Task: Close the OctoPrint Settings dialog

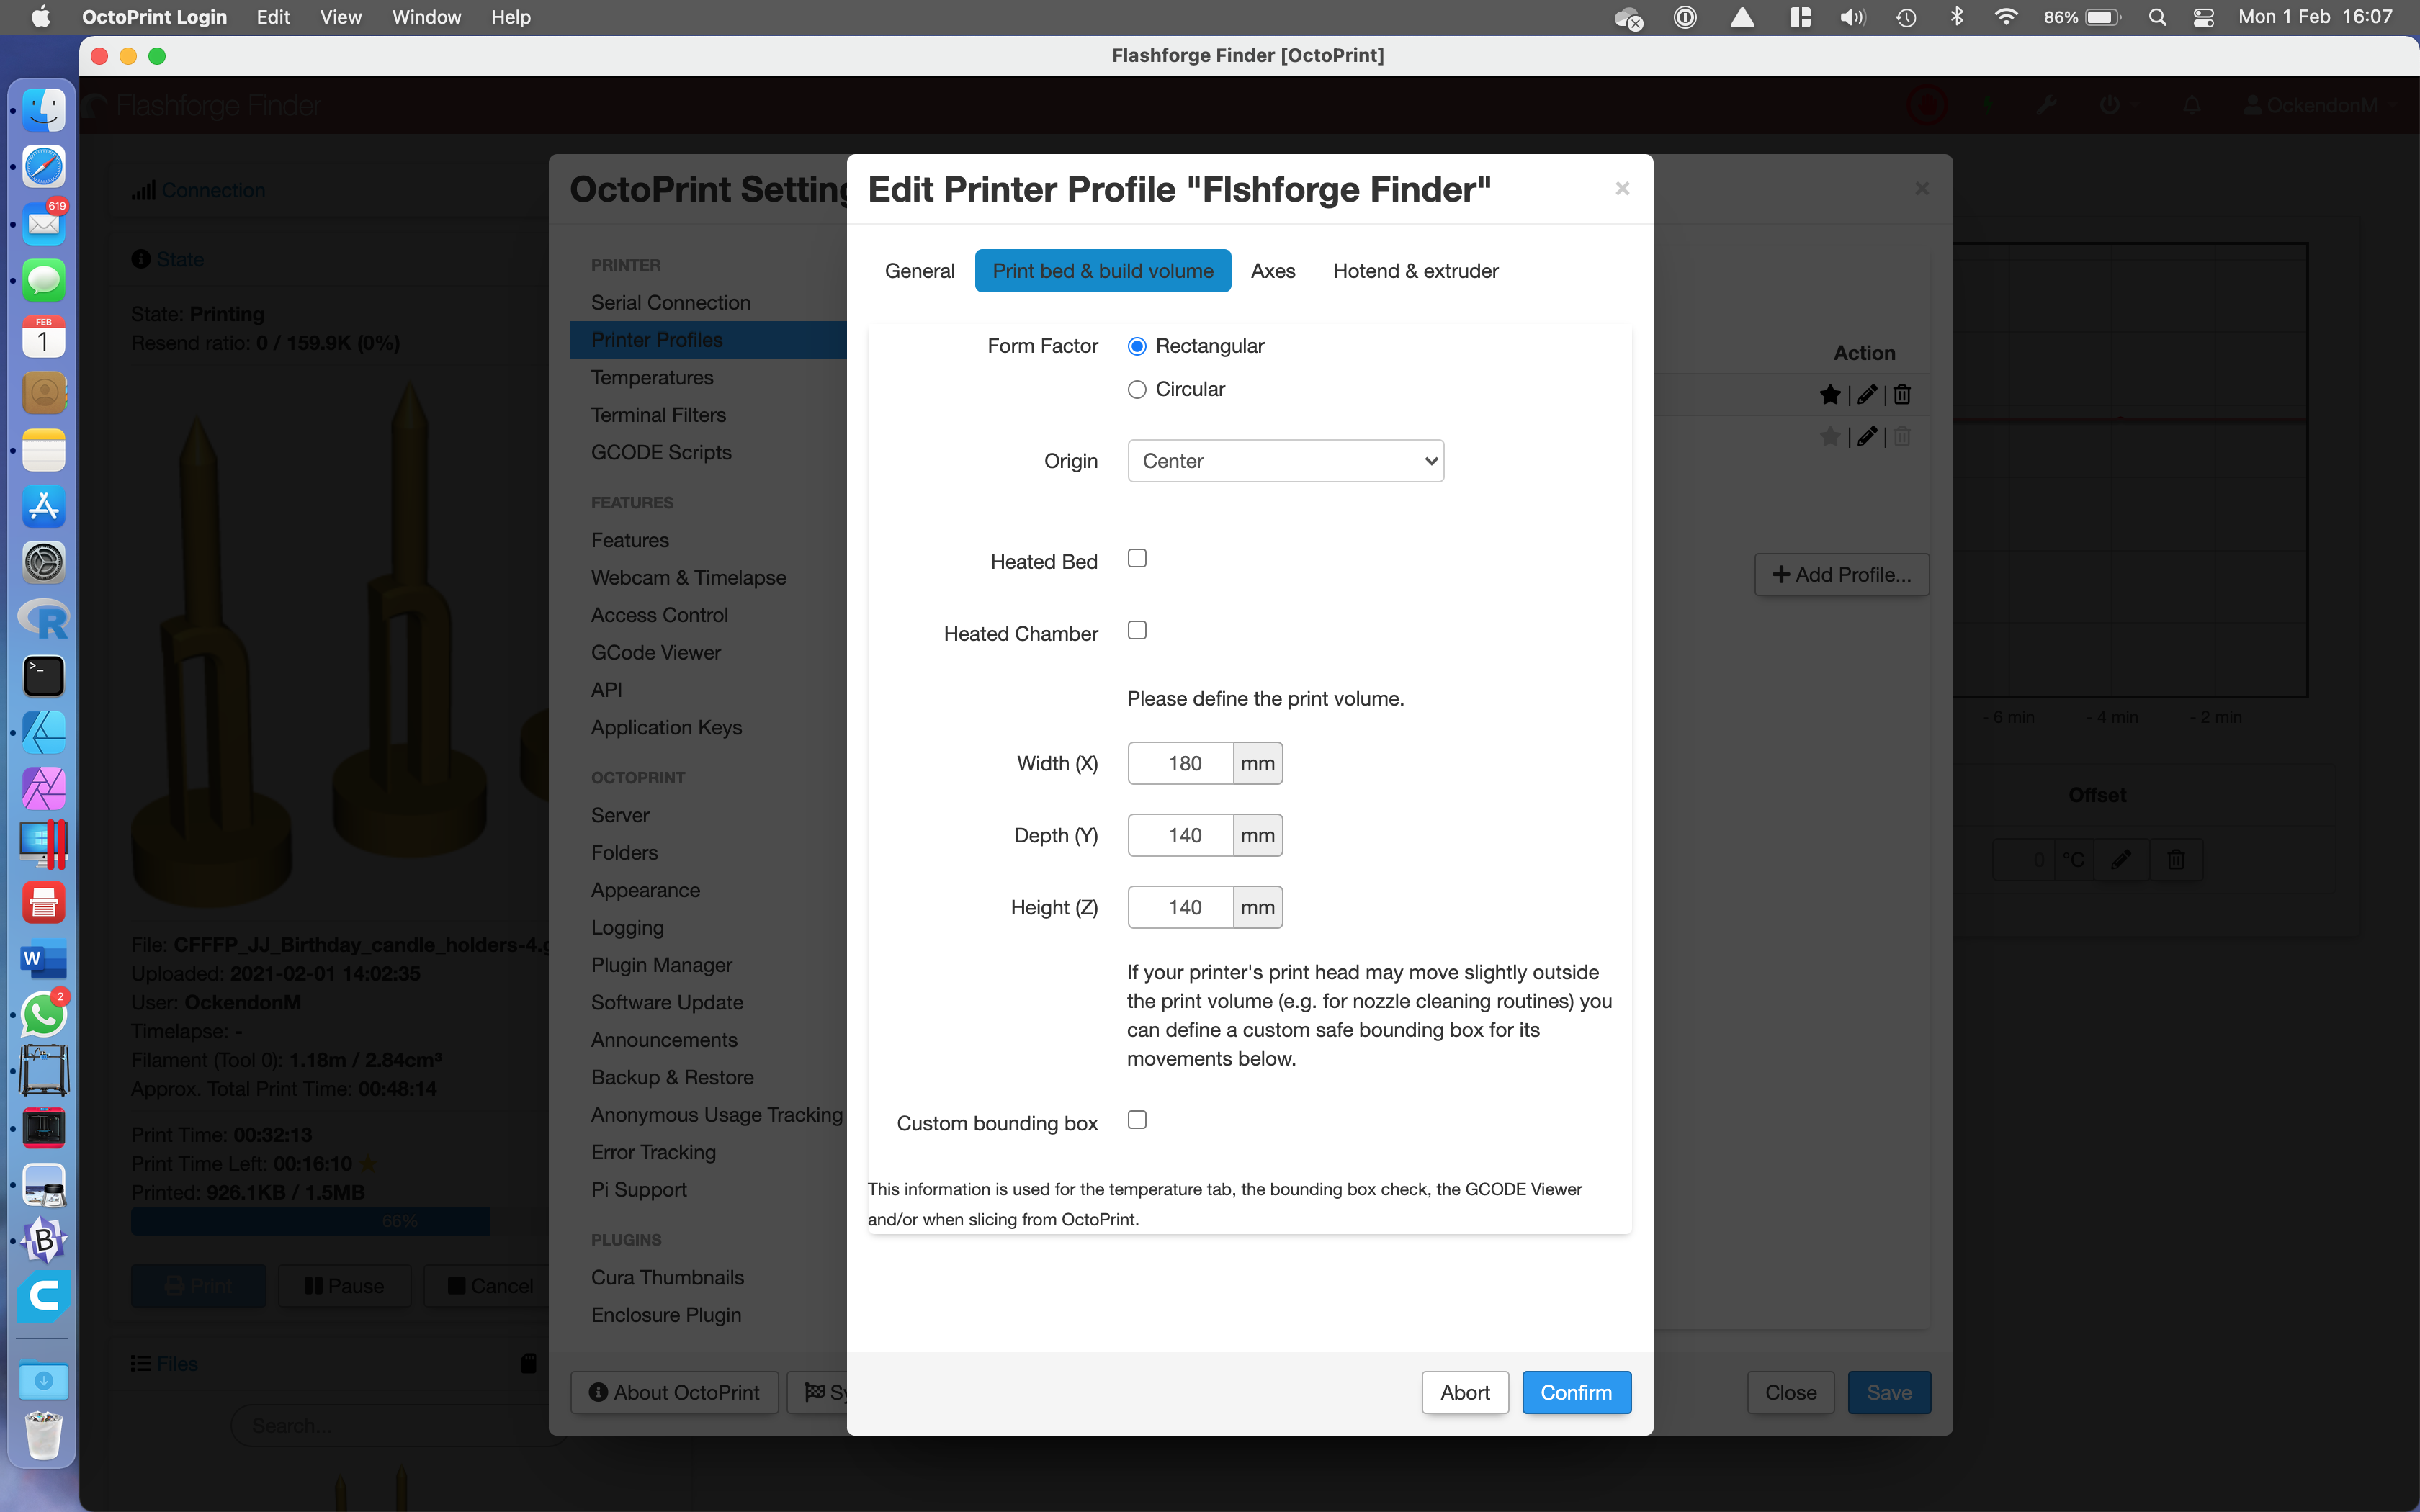Action: click(x=1921, y=188)
